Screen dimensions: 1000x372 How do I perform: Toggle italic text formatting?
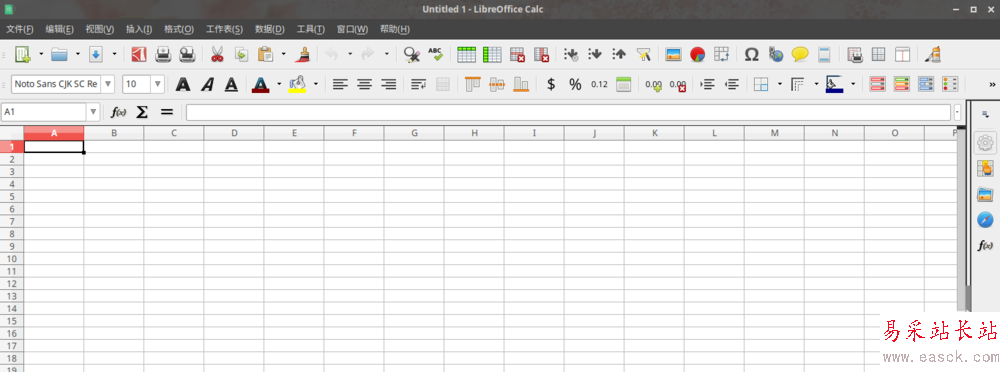(207, 84)
